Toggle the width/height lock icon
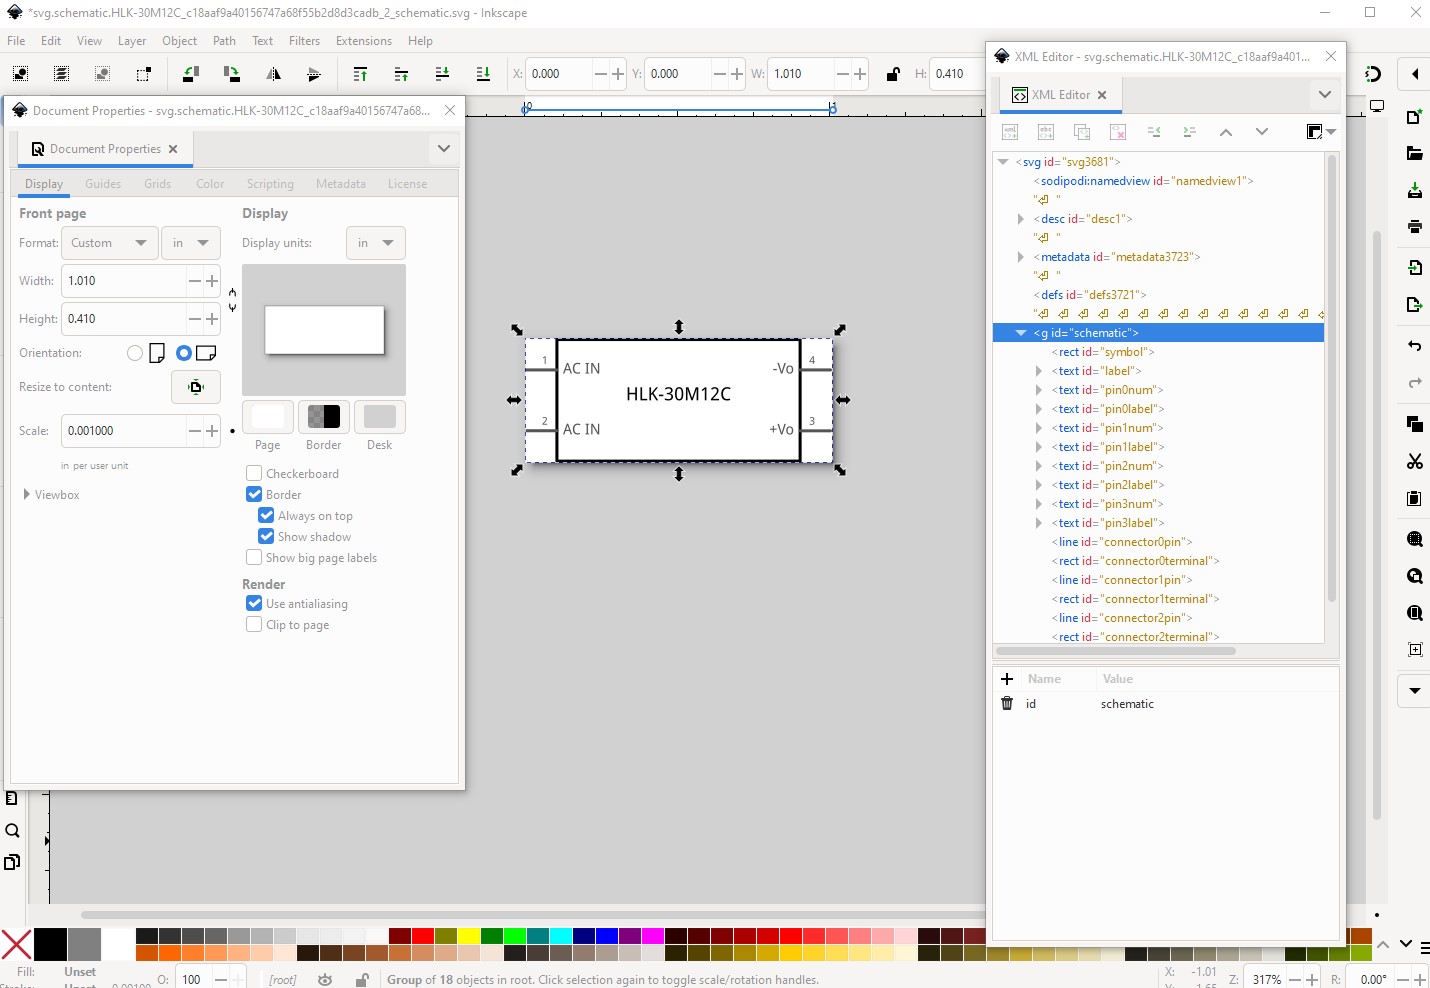This screenshot has height=988, width=1430. pyautogui.click(x=893, y=74)
